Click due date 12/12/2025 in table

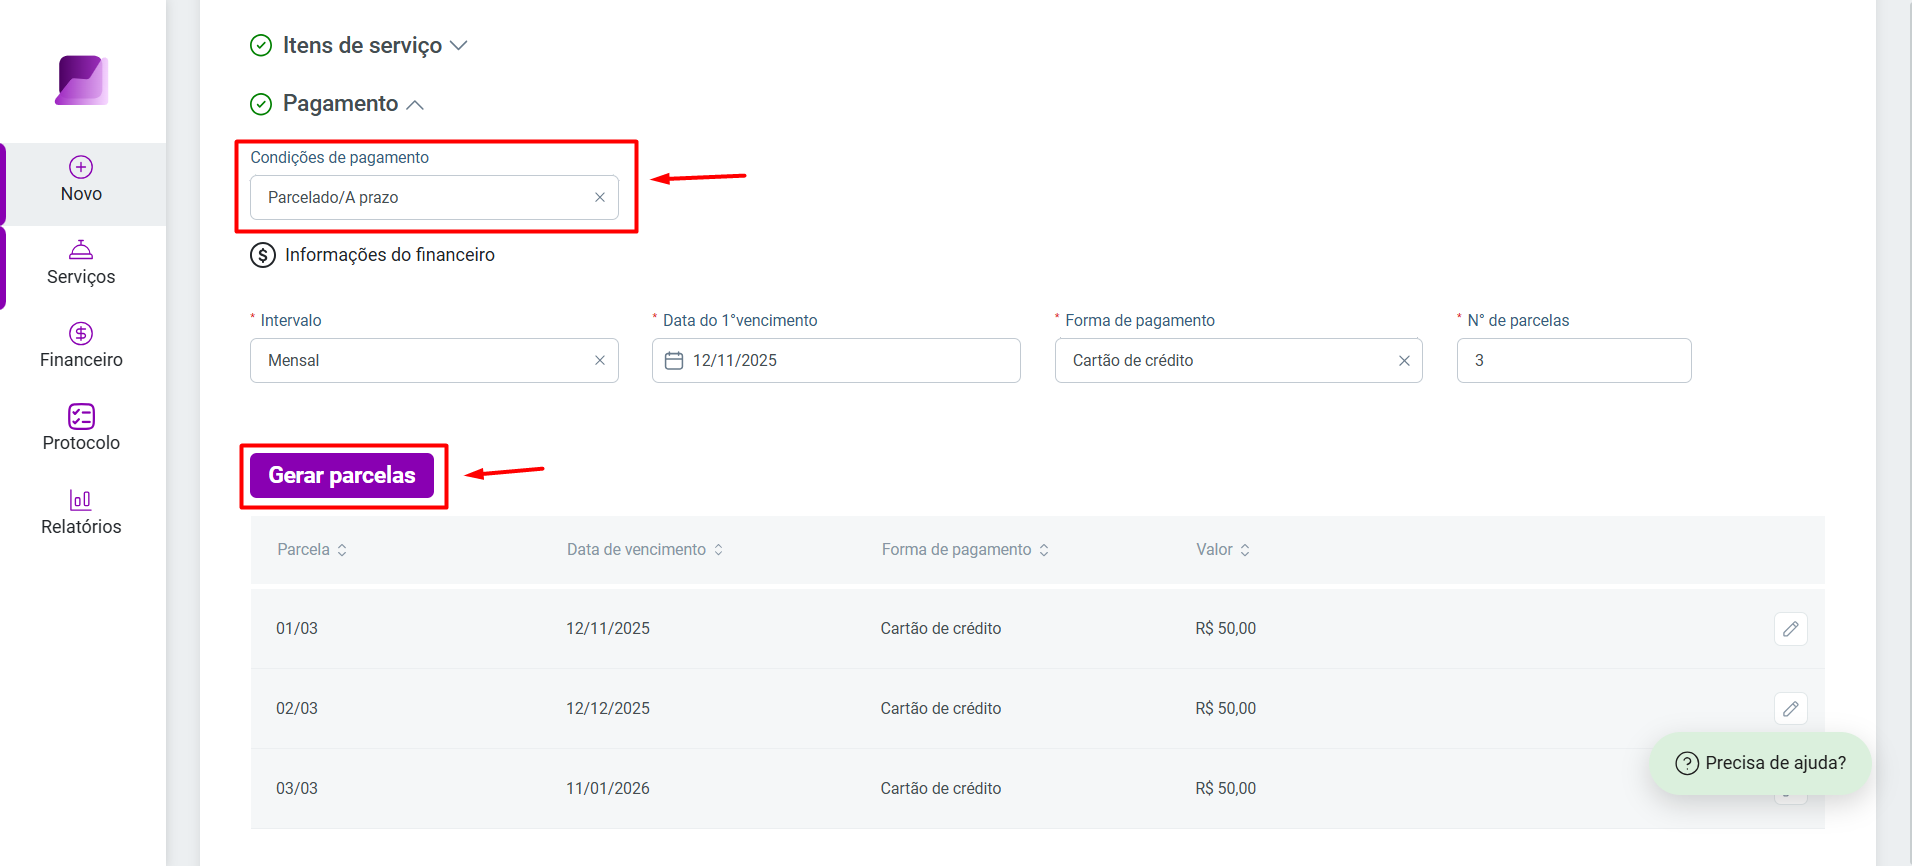coord(608,709)
